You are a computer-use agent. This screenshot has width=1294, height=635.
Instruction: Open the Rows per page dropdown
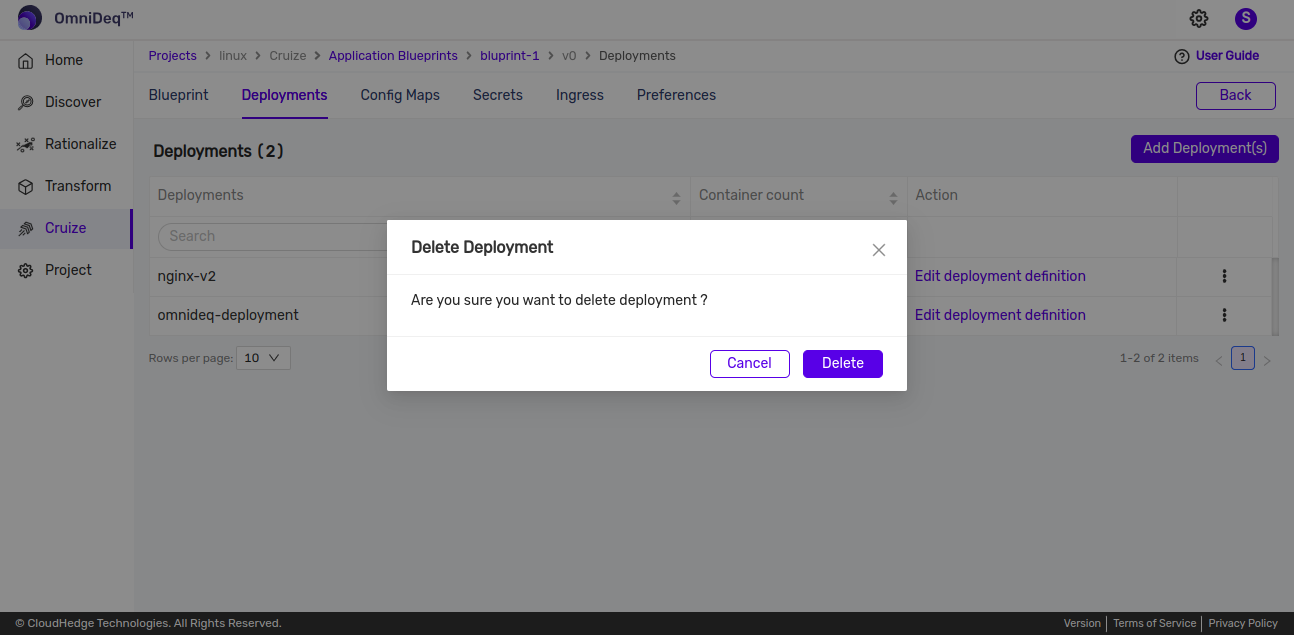coord(263,357)
